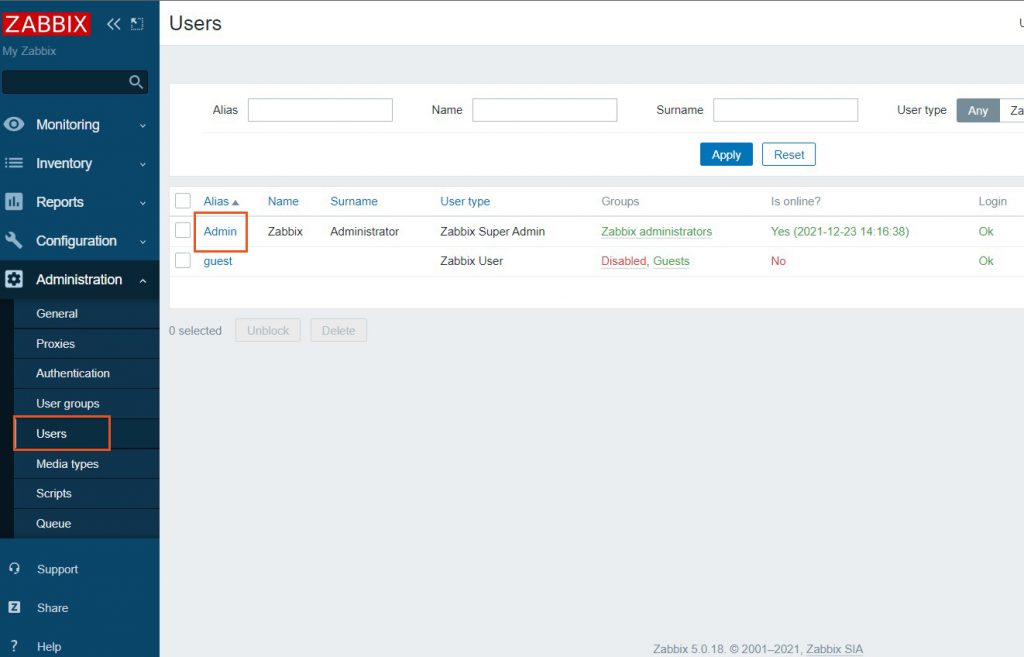This screenshot has width=1024, height=657.
Task: Click the Apply filter button
Action: (x=726, y=155)
